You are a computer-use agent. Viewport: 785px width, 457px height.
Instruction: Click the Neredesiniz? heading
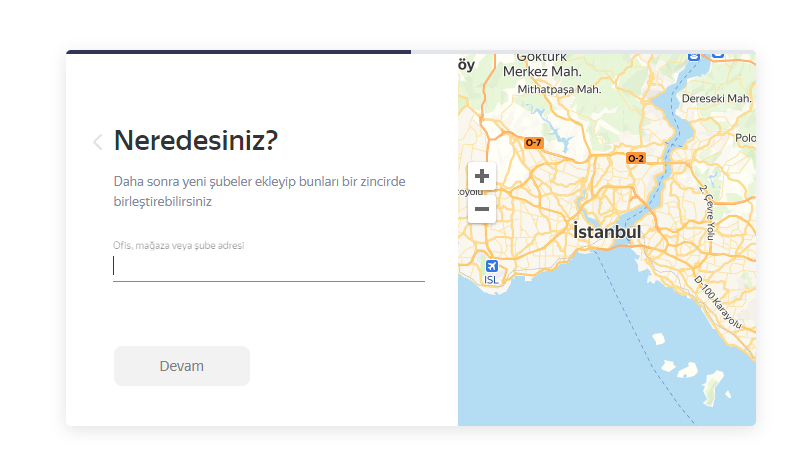196,140
